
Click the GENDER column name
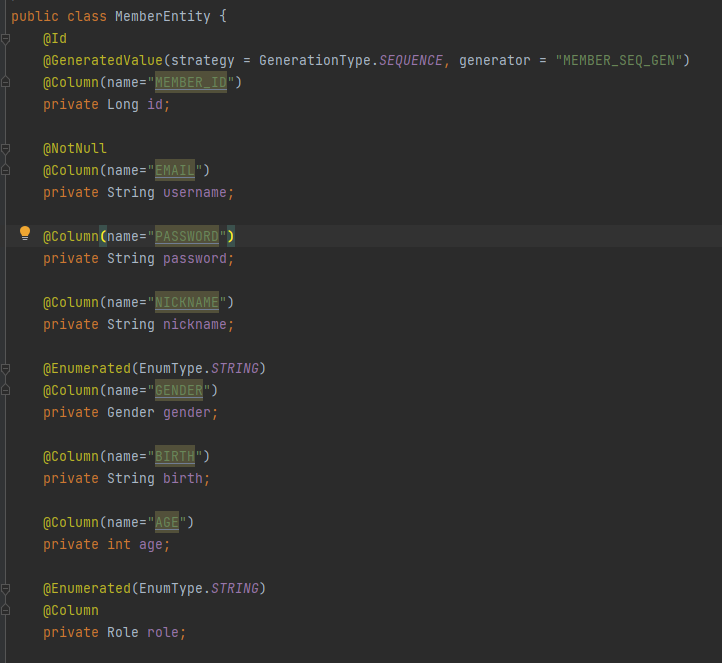[x=179, y=390]
